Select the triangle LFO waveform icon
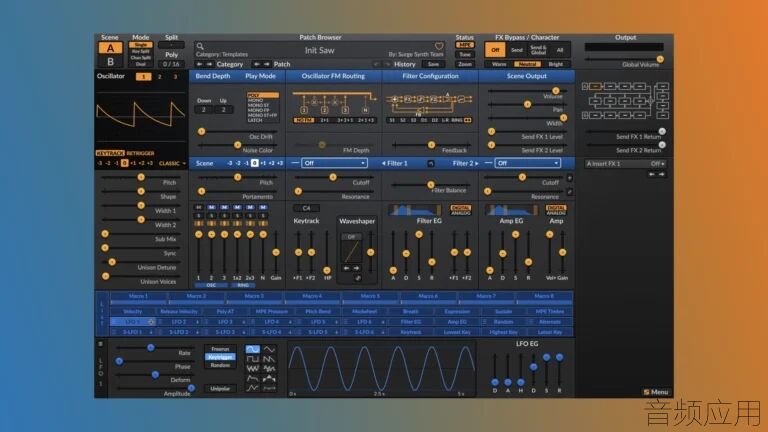The height and width of the screenshot is (432, 768). click(269, 349)
